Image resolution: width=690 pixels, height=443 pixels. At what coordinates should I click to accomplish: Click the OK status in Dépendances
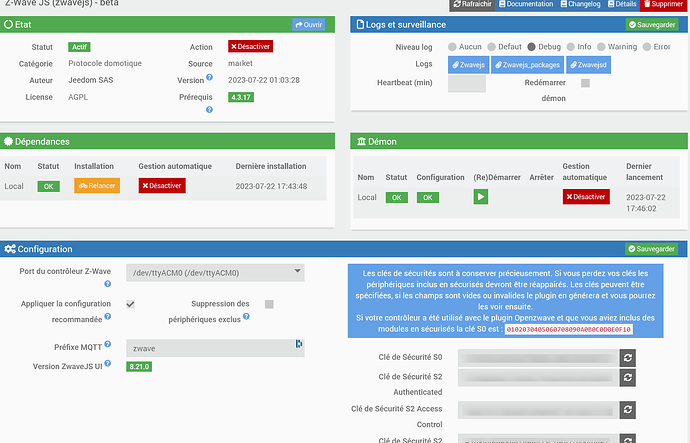pos(48,186)
